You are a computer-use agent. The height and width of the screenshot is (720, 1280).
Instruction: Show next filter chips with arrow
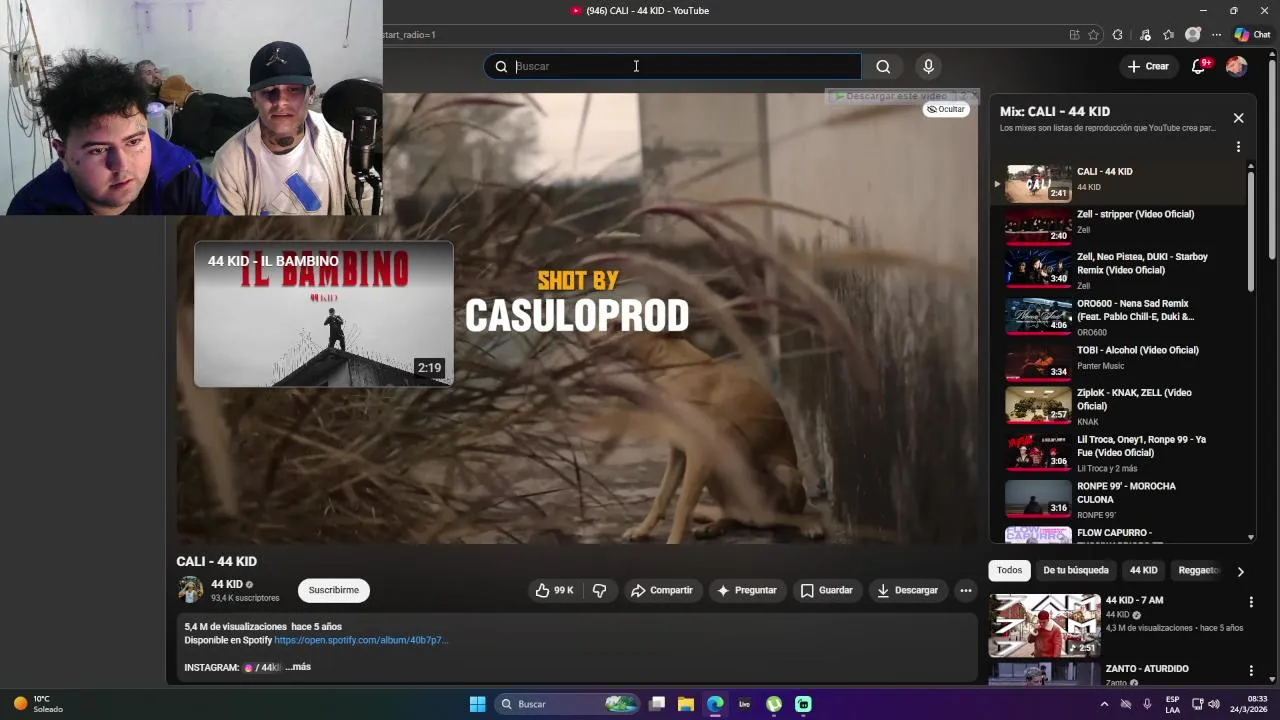(1240, 572)
